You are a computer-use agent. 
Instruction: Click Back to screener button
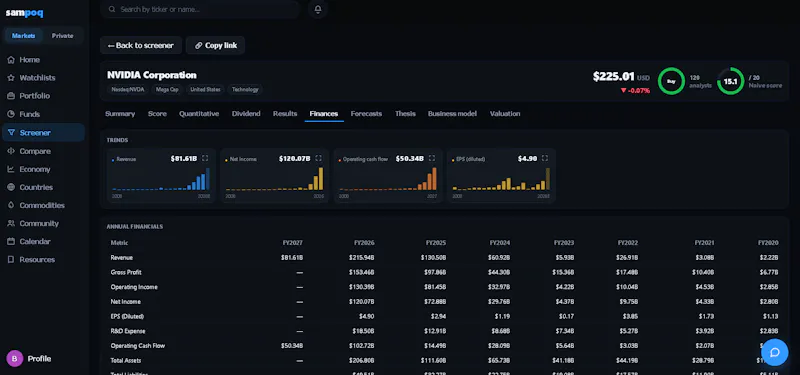pos(141,45)
